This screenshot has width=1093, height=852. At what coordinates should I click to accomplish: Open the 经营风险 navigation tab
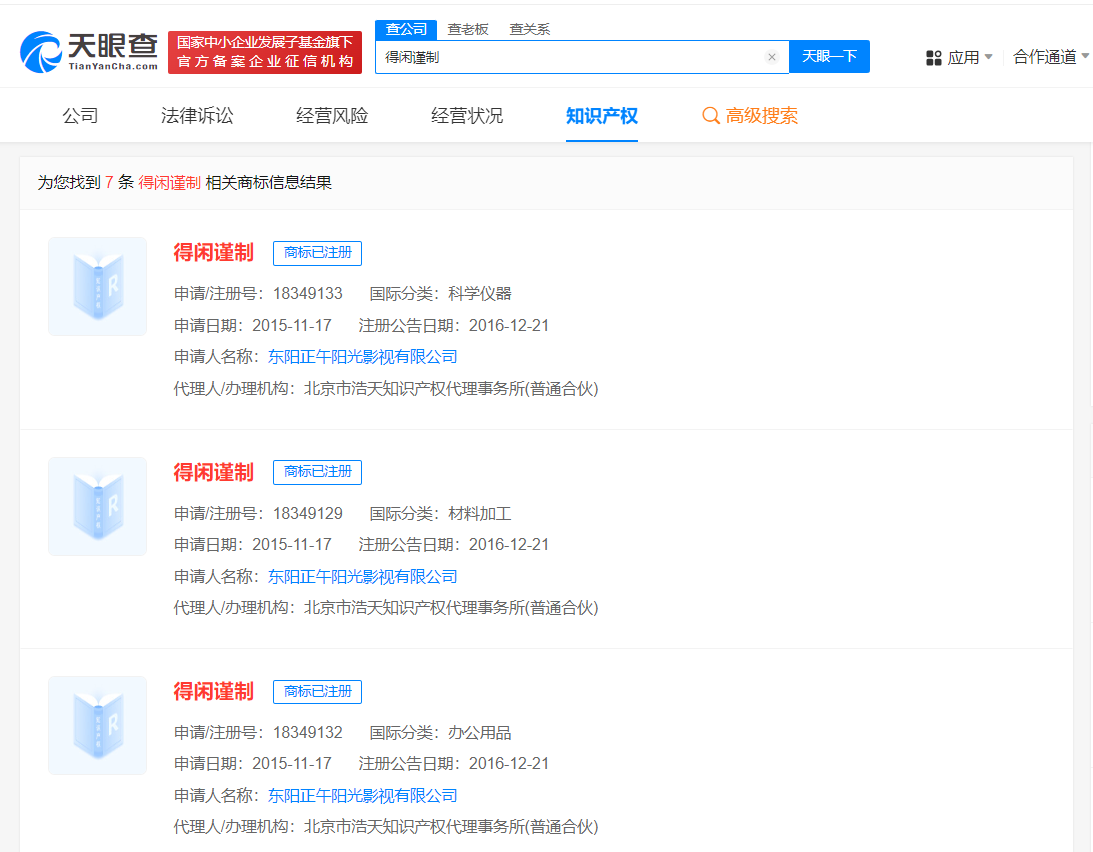point(331,115)
